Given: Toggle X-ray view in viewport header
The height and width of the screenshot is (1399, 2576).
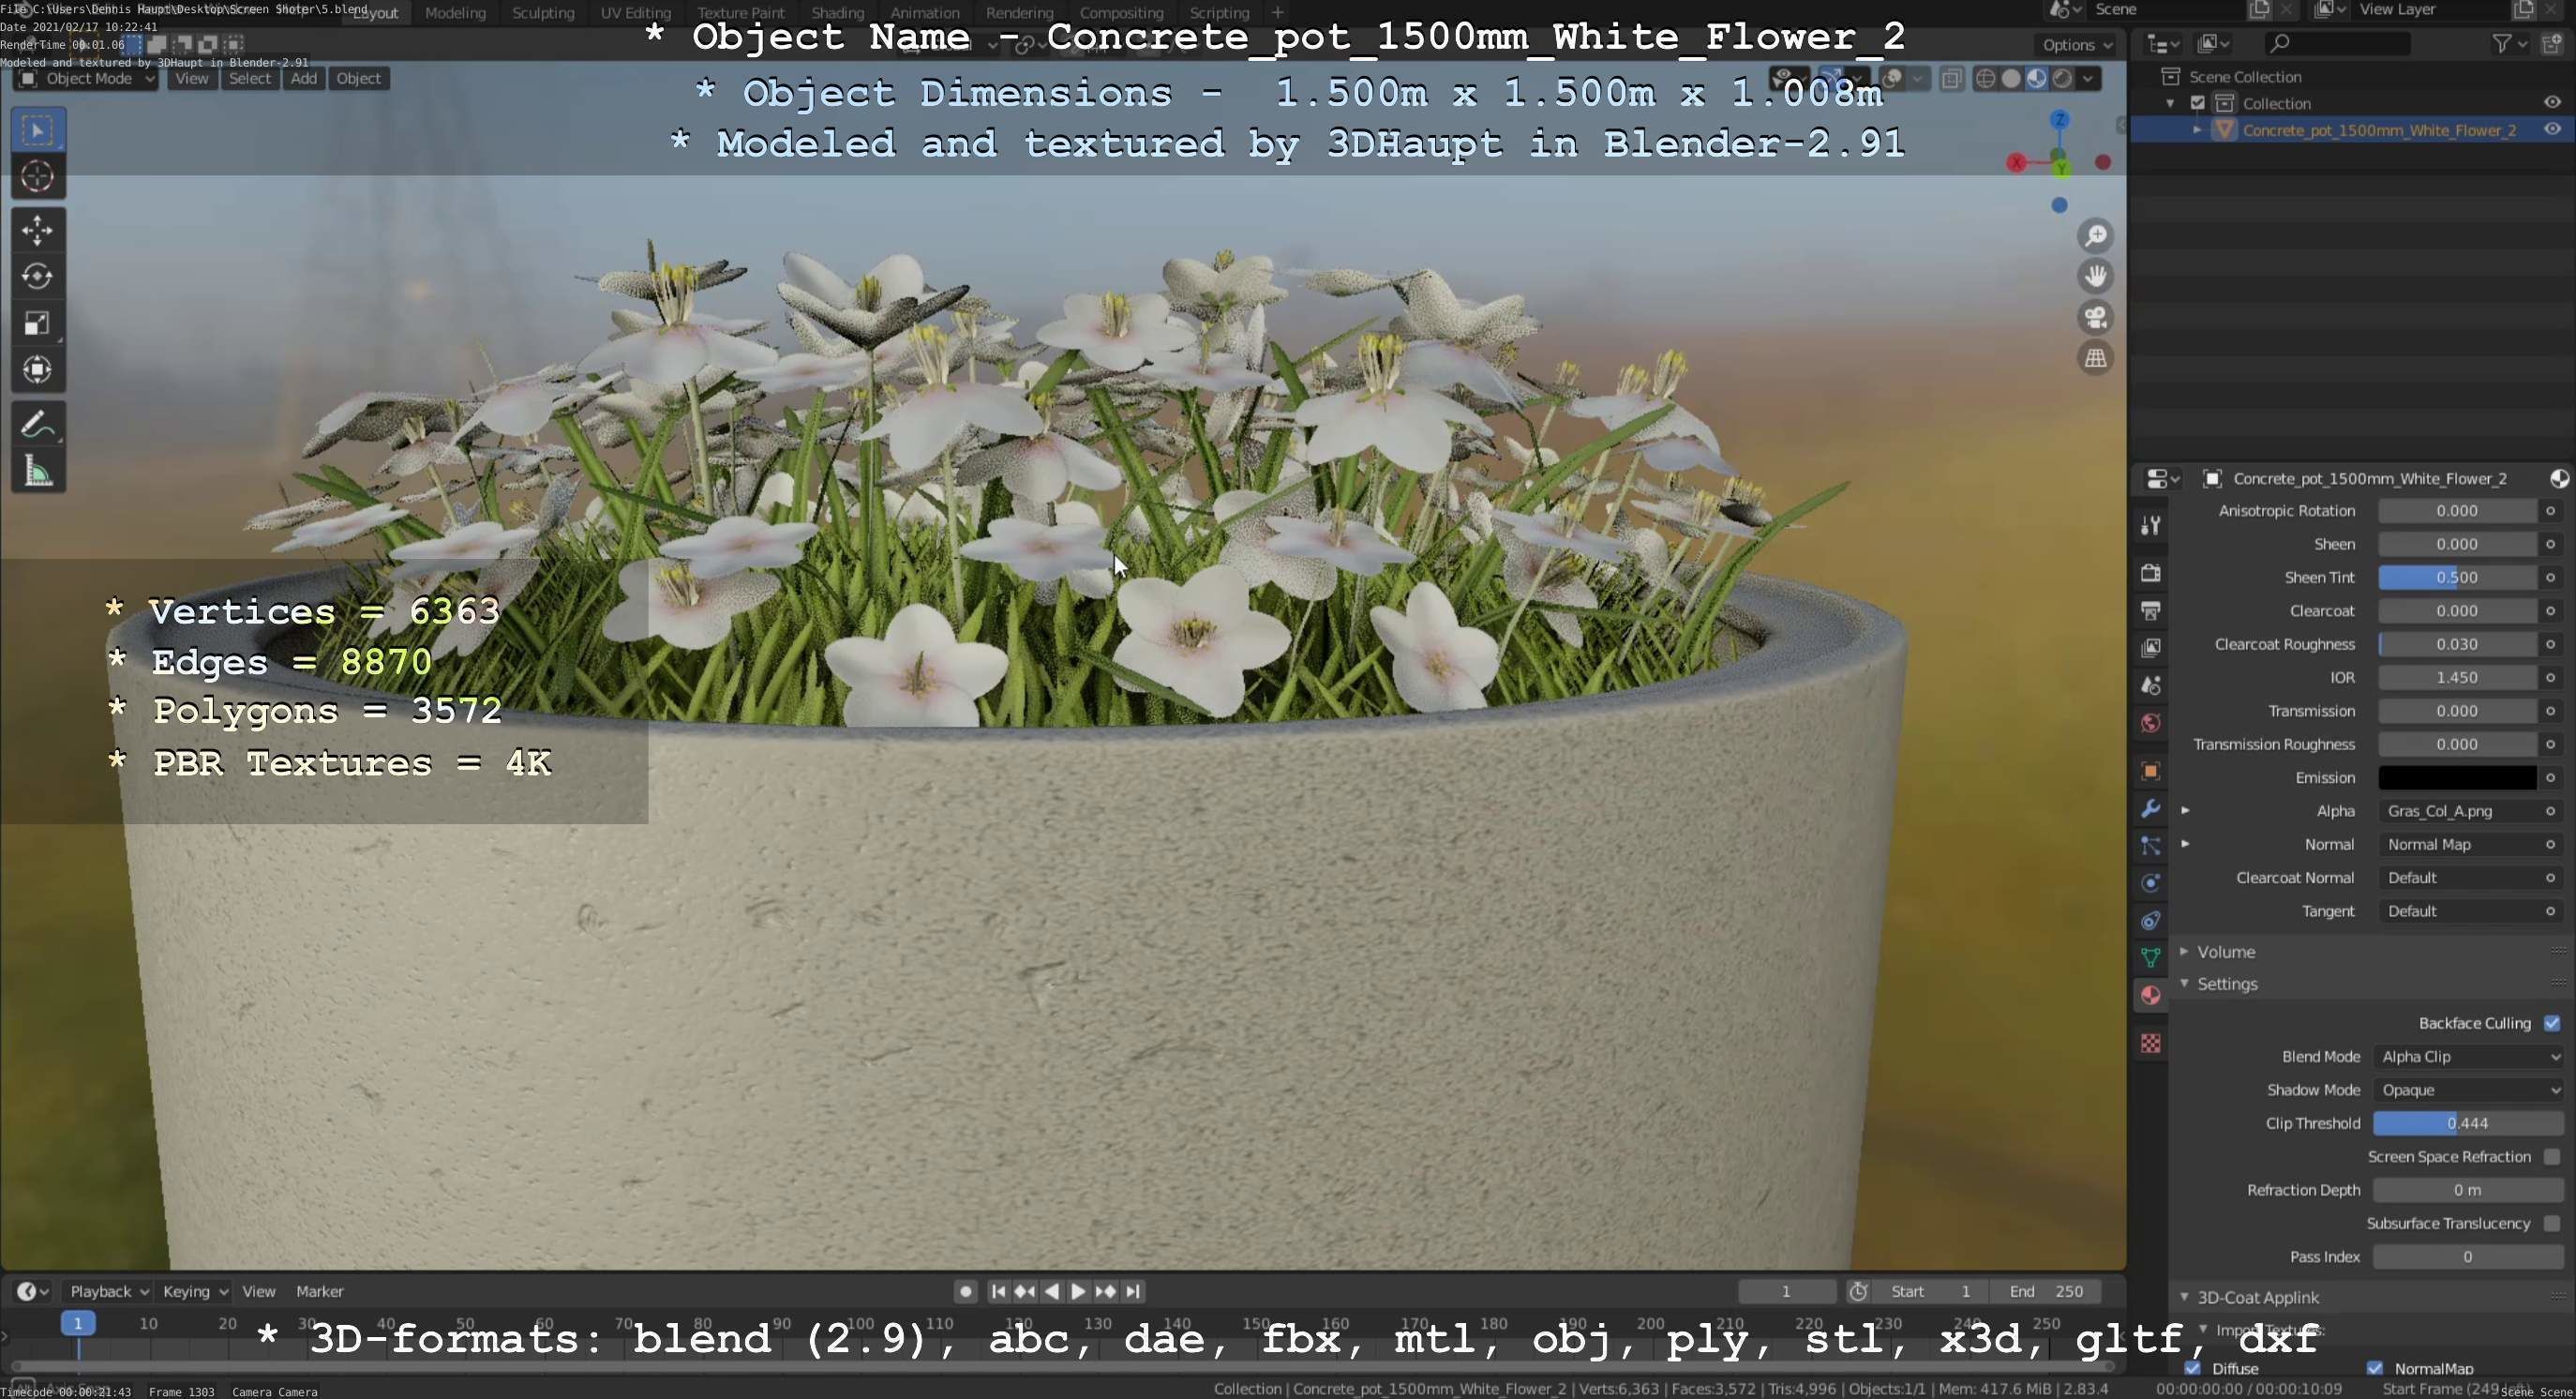Looking at the screenshot, I should coord(1951,79).
